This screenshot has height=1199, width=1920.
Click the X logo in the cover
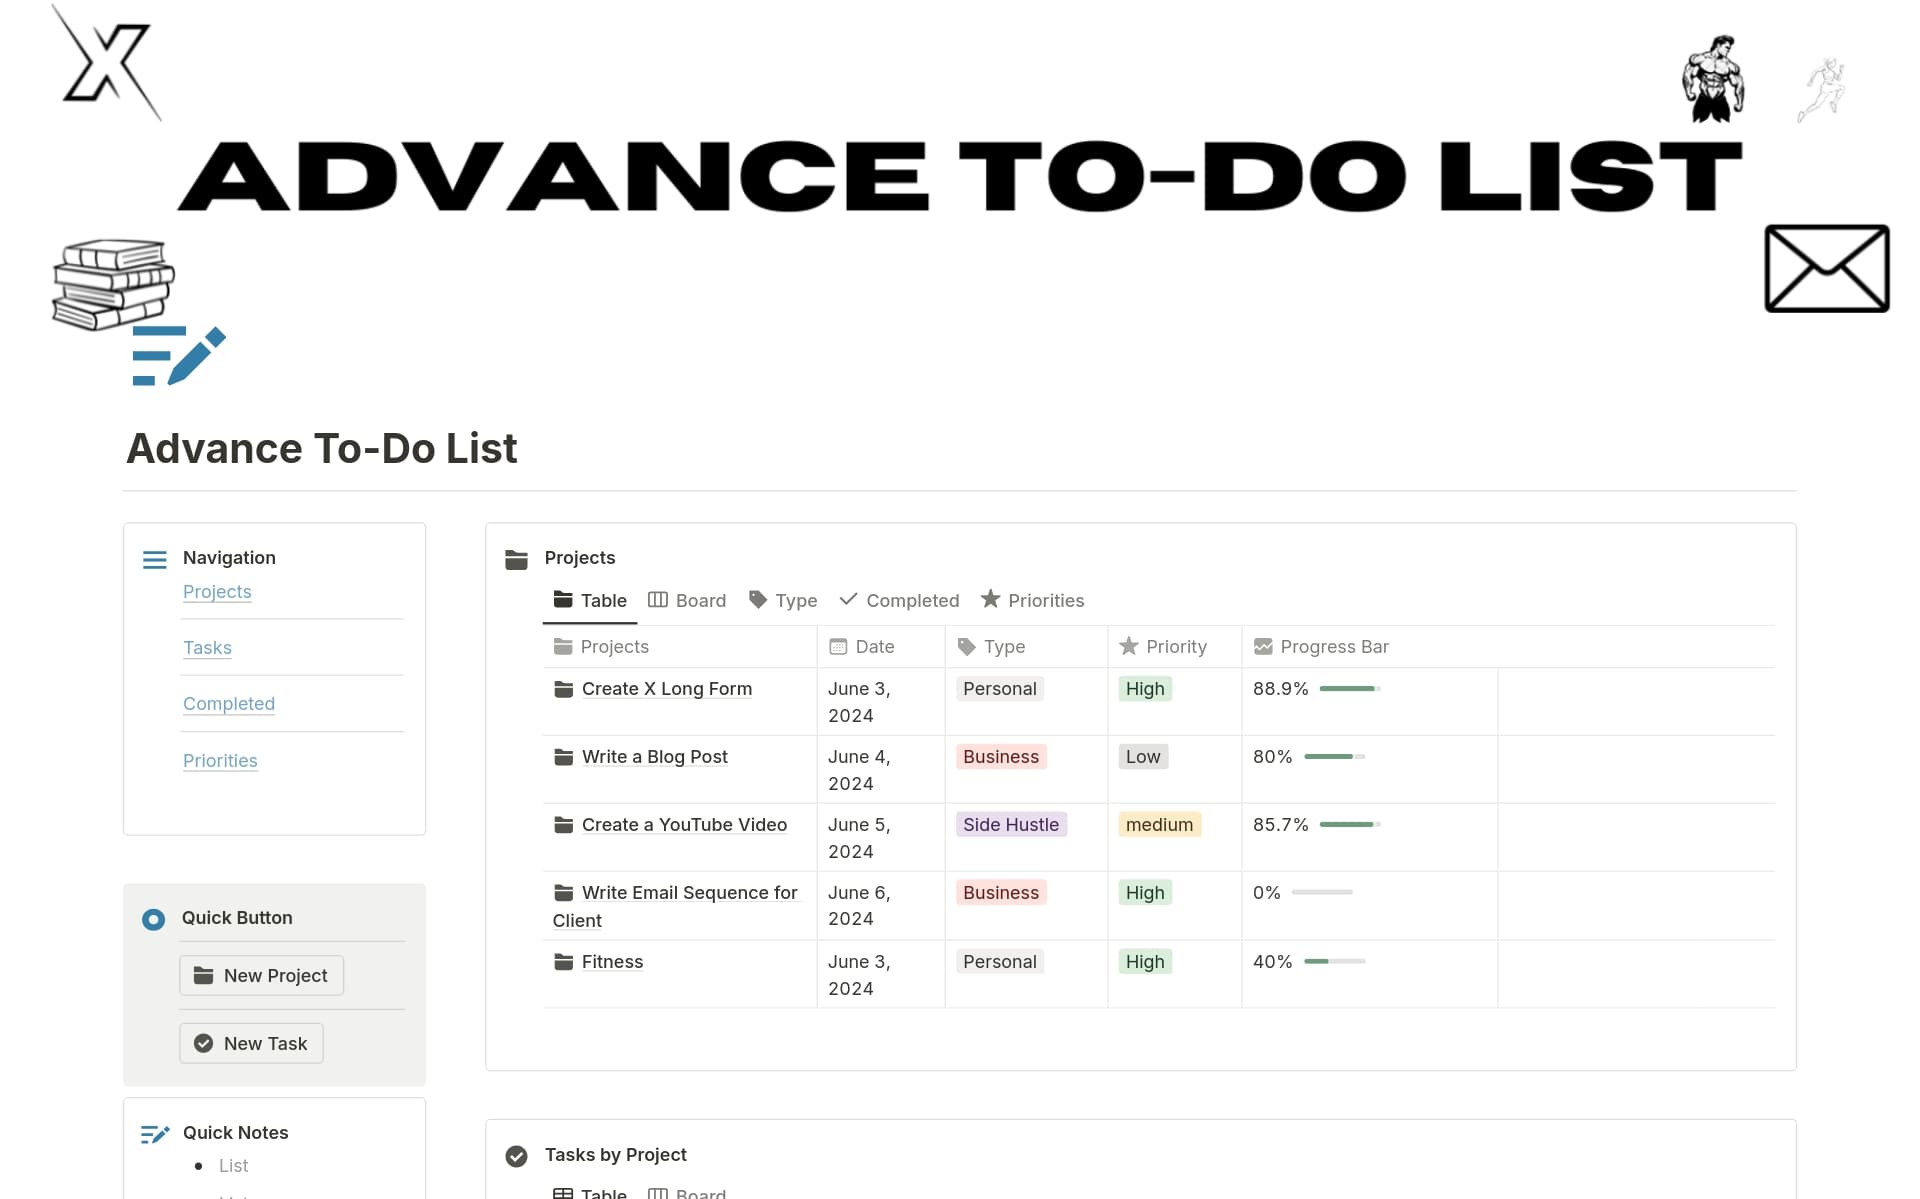pos(107,63)
